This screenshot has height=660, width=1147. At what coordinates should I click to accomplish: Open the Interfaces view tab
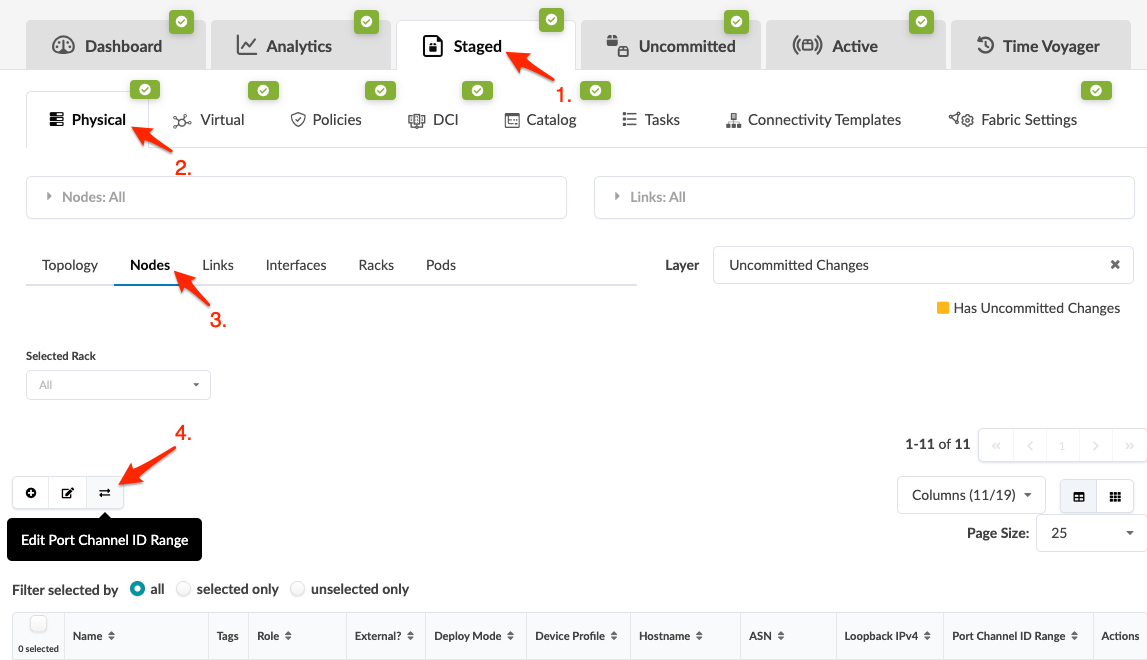(296, 265)
